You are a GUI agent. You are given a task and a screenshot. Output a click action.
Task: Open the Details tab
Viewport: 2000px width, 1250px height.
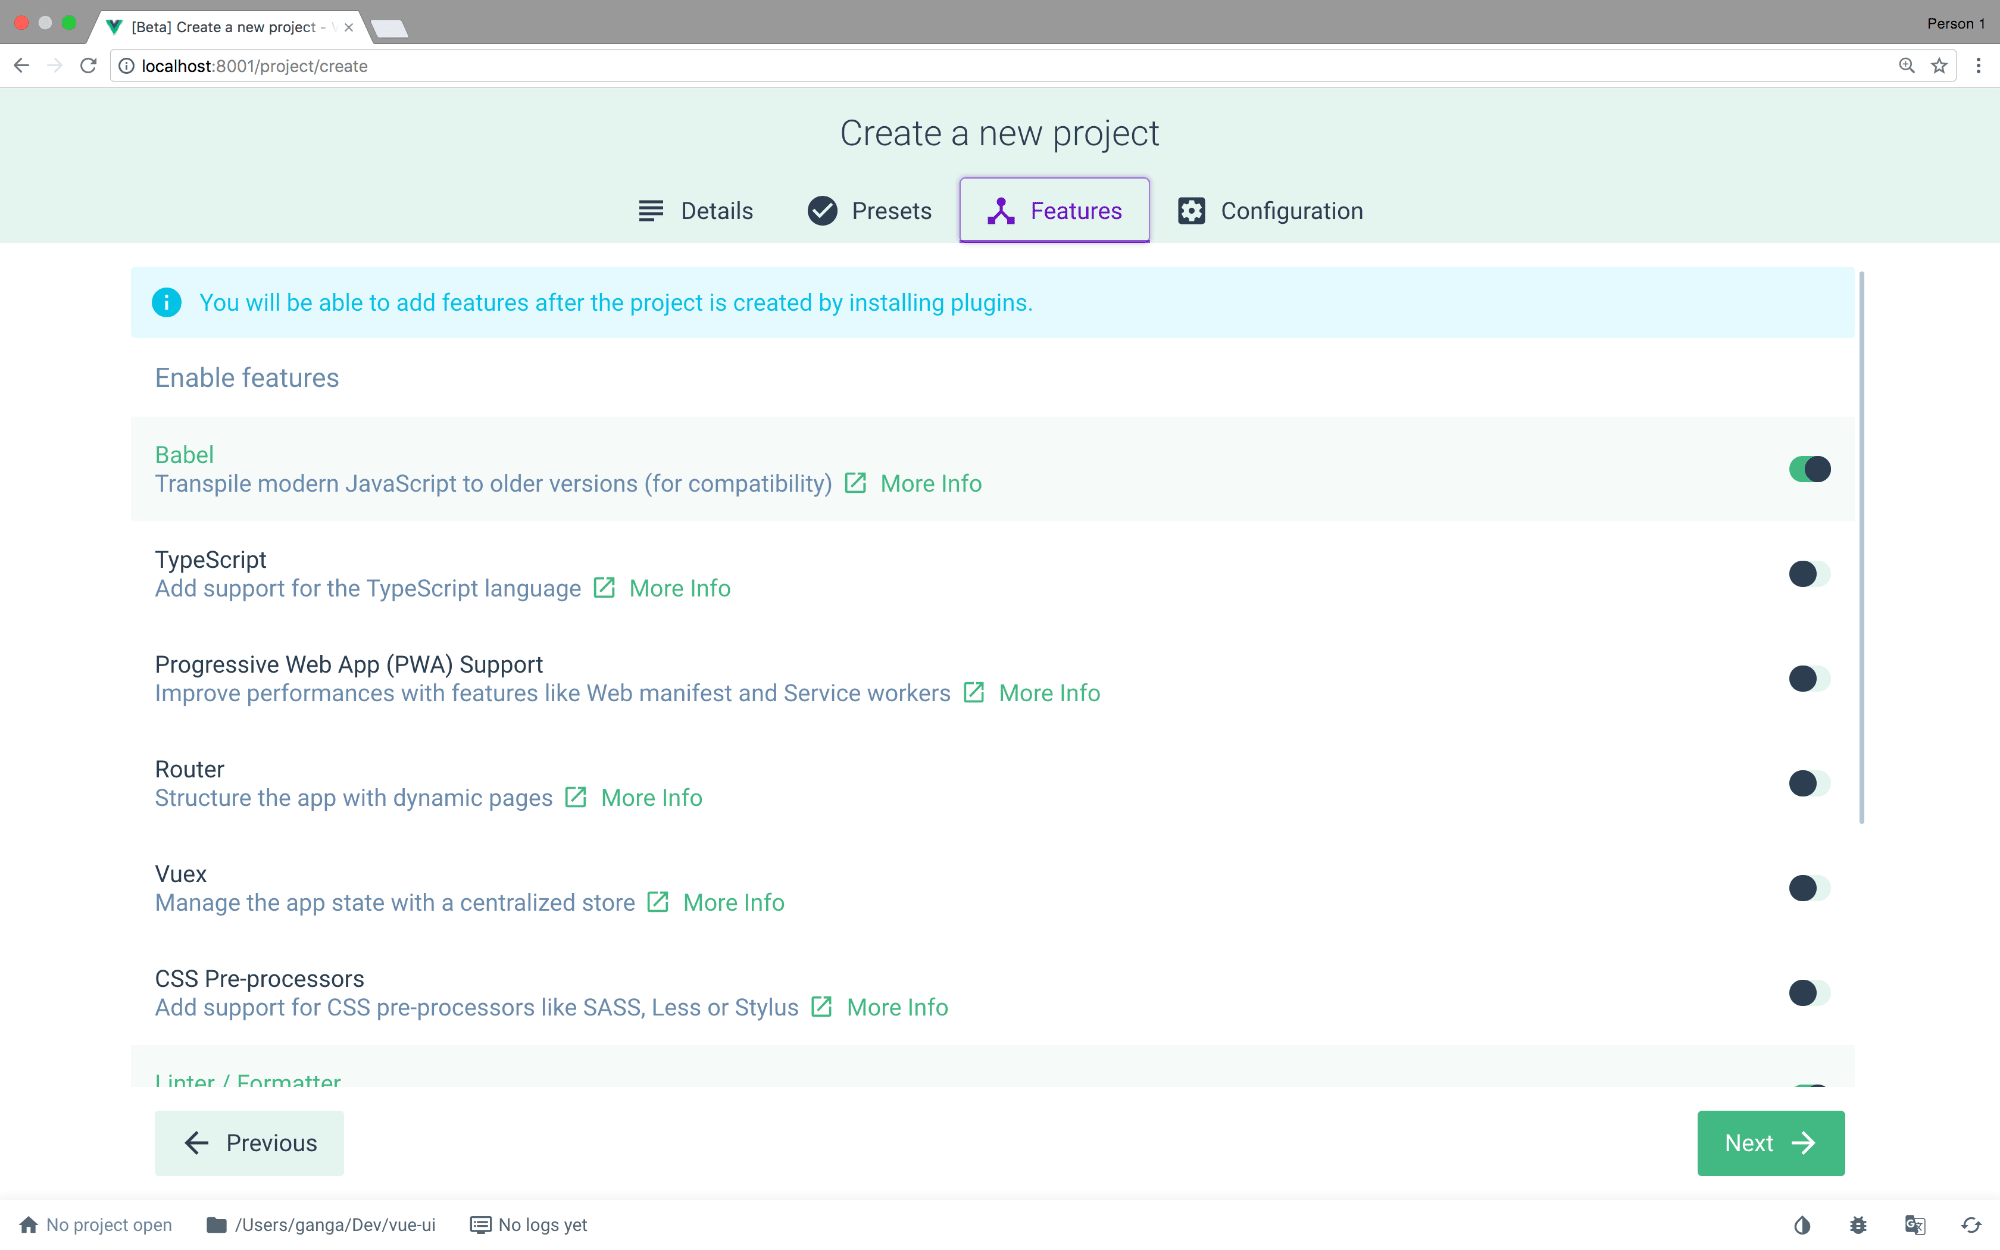tap(696, 211)
